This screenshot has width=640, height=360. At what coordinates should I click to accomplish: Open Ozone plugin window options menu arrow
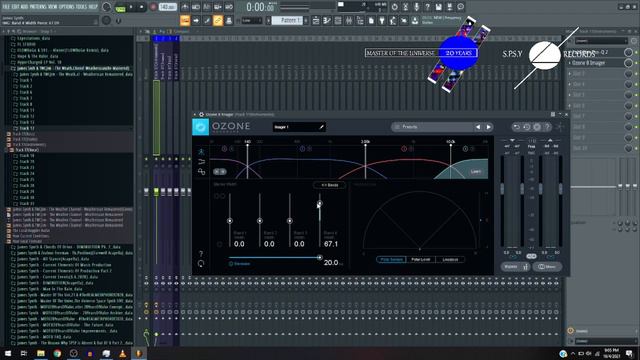[x=195, y=115]
